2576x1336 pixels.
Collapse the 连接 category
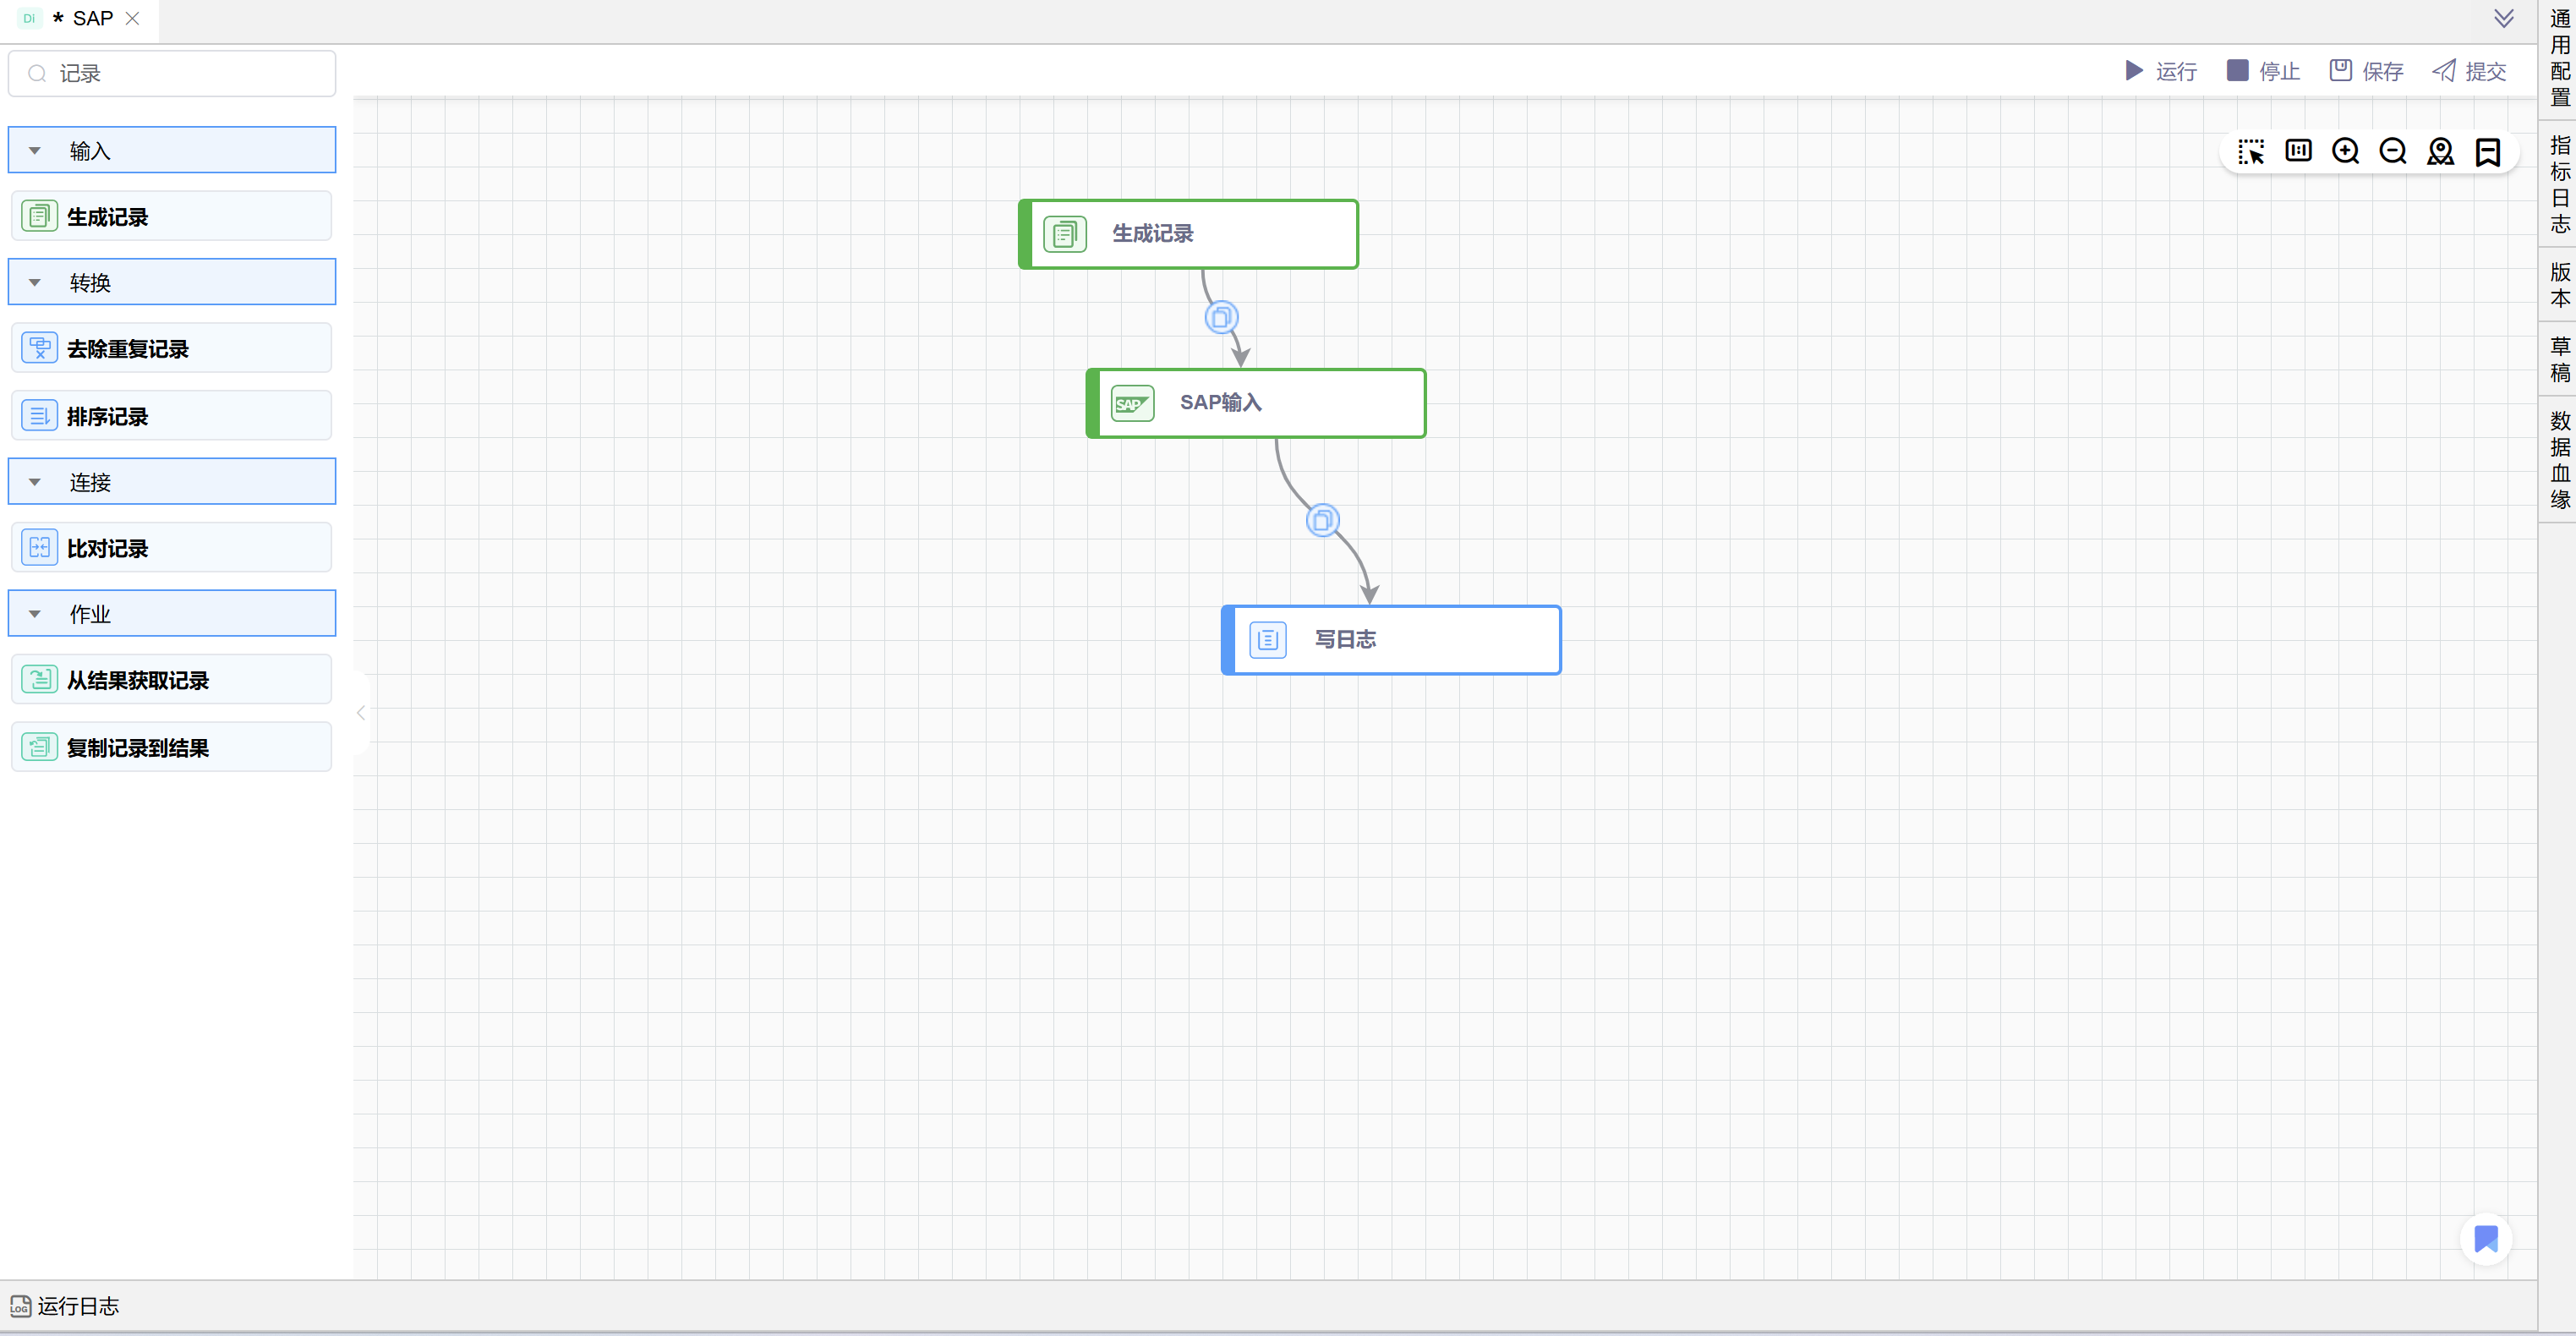(x=35, y=483)
